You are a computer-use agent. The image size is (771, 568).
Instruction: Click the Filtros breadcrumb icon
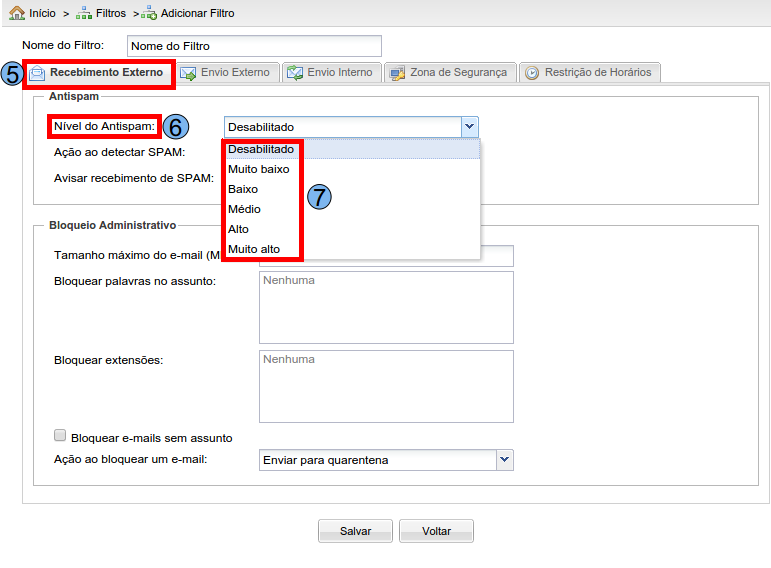coord(84,13)
